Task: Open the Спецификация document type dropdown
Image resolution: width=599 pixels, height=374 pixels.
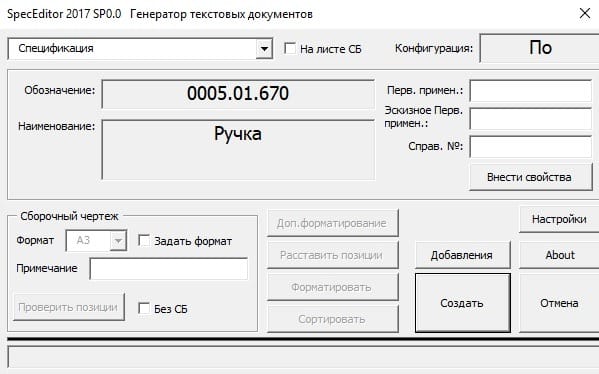Action: pyautogui.click(x=264, y=49)
